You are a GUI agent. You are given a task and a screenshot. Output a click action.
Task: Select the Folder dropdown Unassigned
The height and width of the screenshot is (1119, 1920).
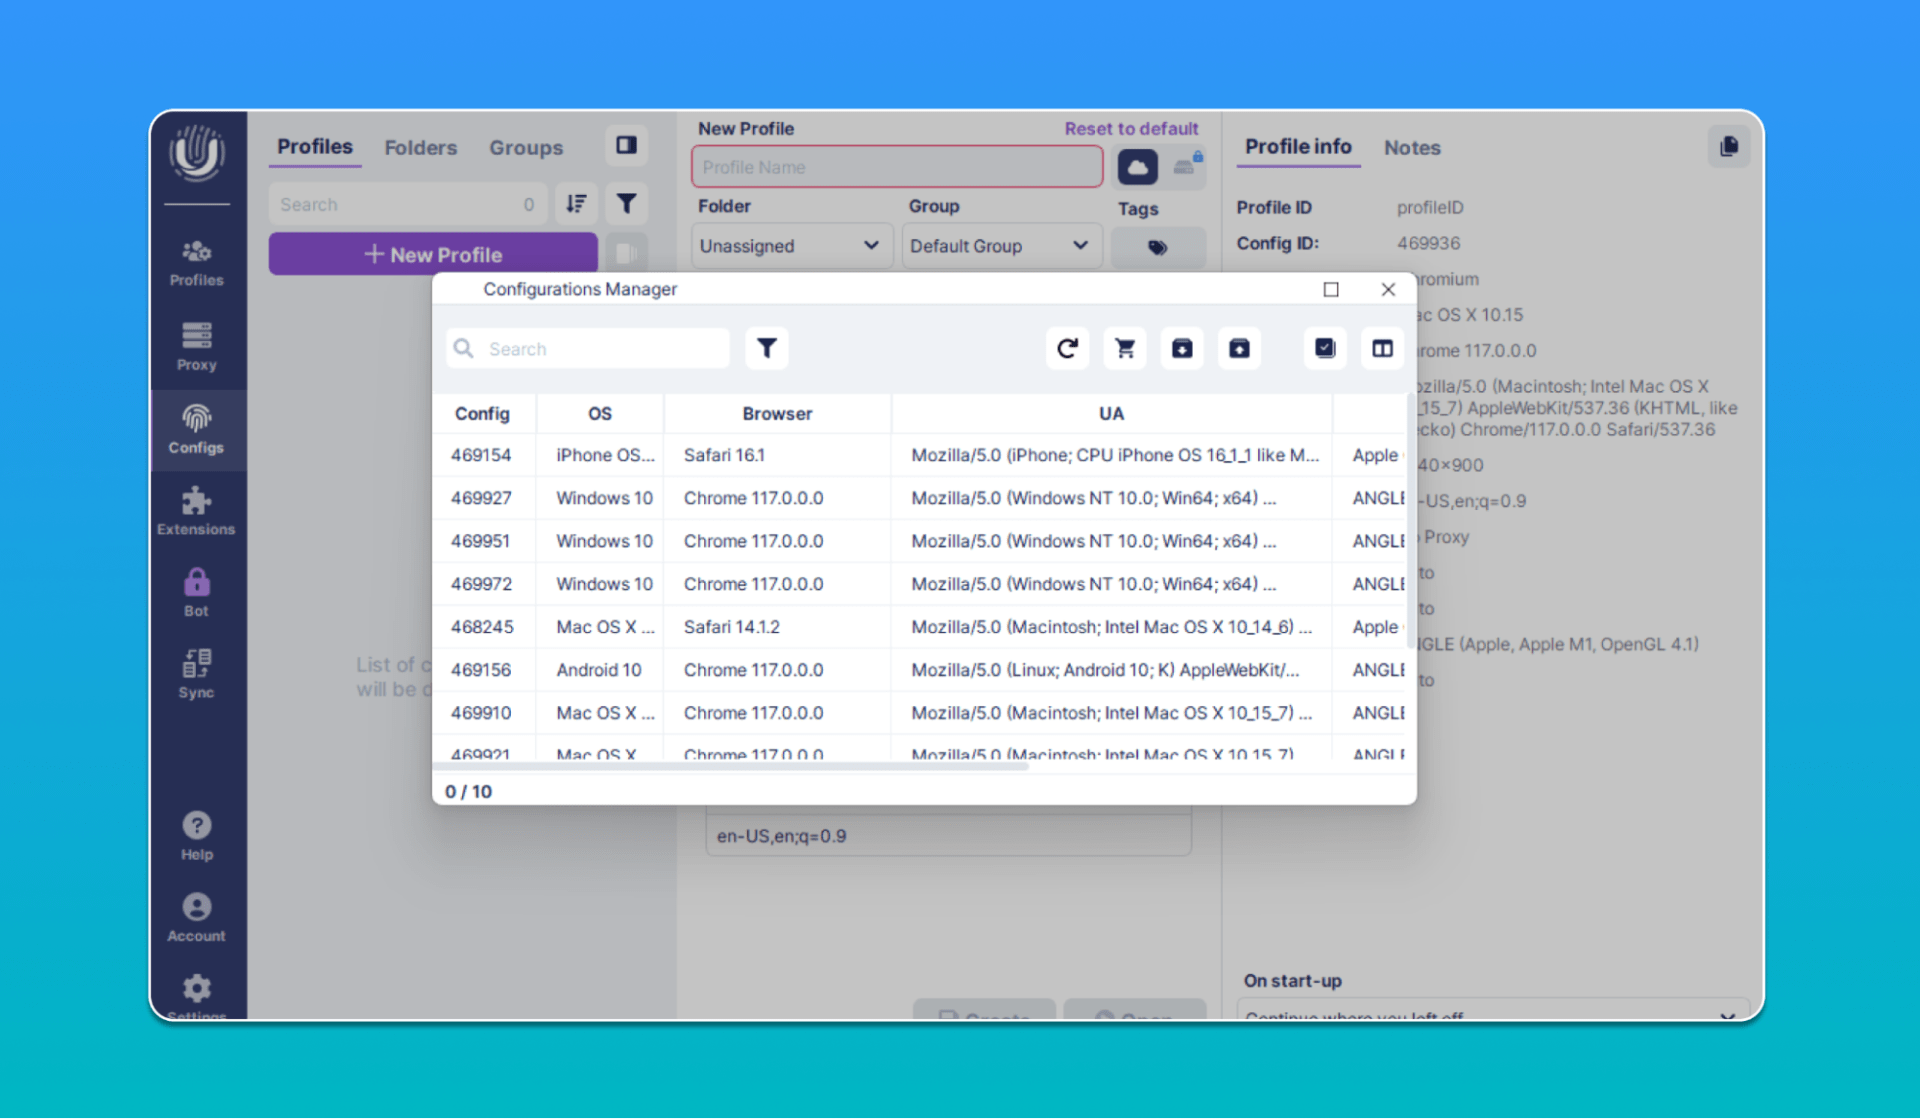pos(788,246)
